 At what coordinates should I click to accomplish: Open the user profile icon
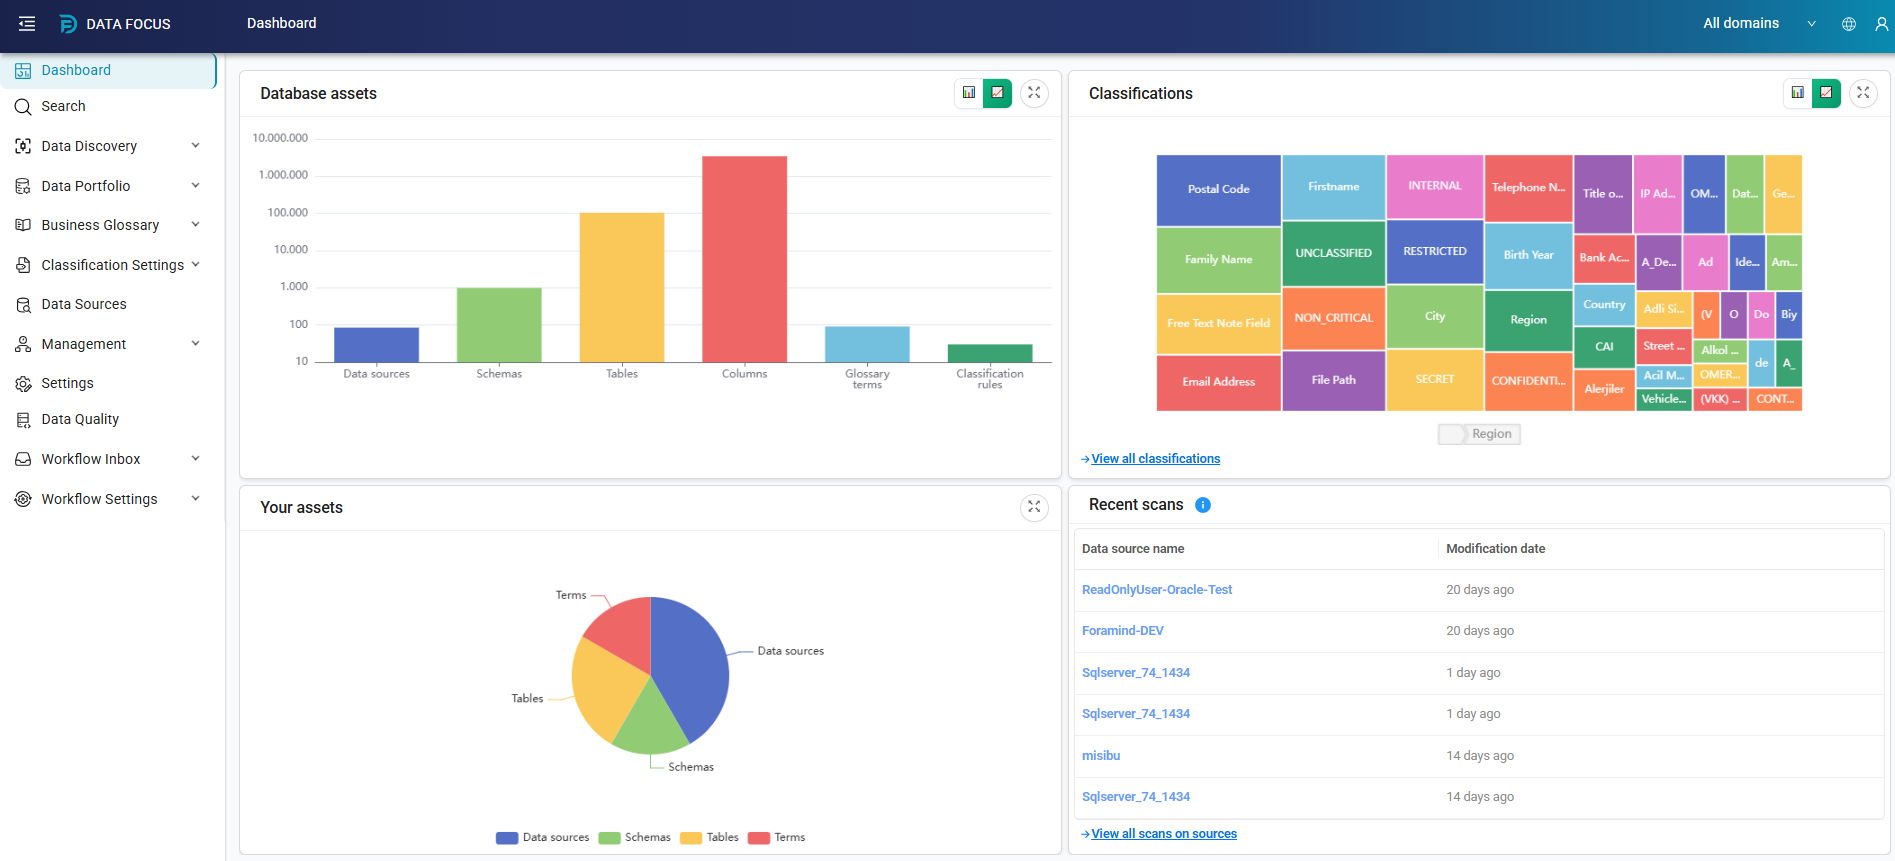(1881, 24)
